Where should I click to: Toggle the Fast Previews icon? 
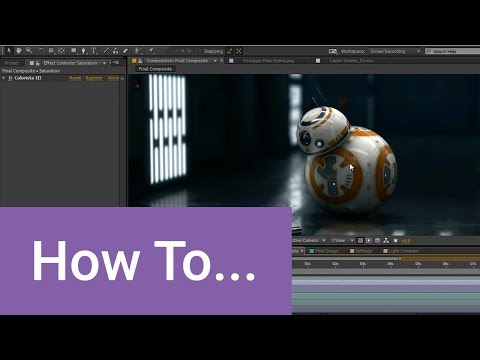tap(369, 240)
